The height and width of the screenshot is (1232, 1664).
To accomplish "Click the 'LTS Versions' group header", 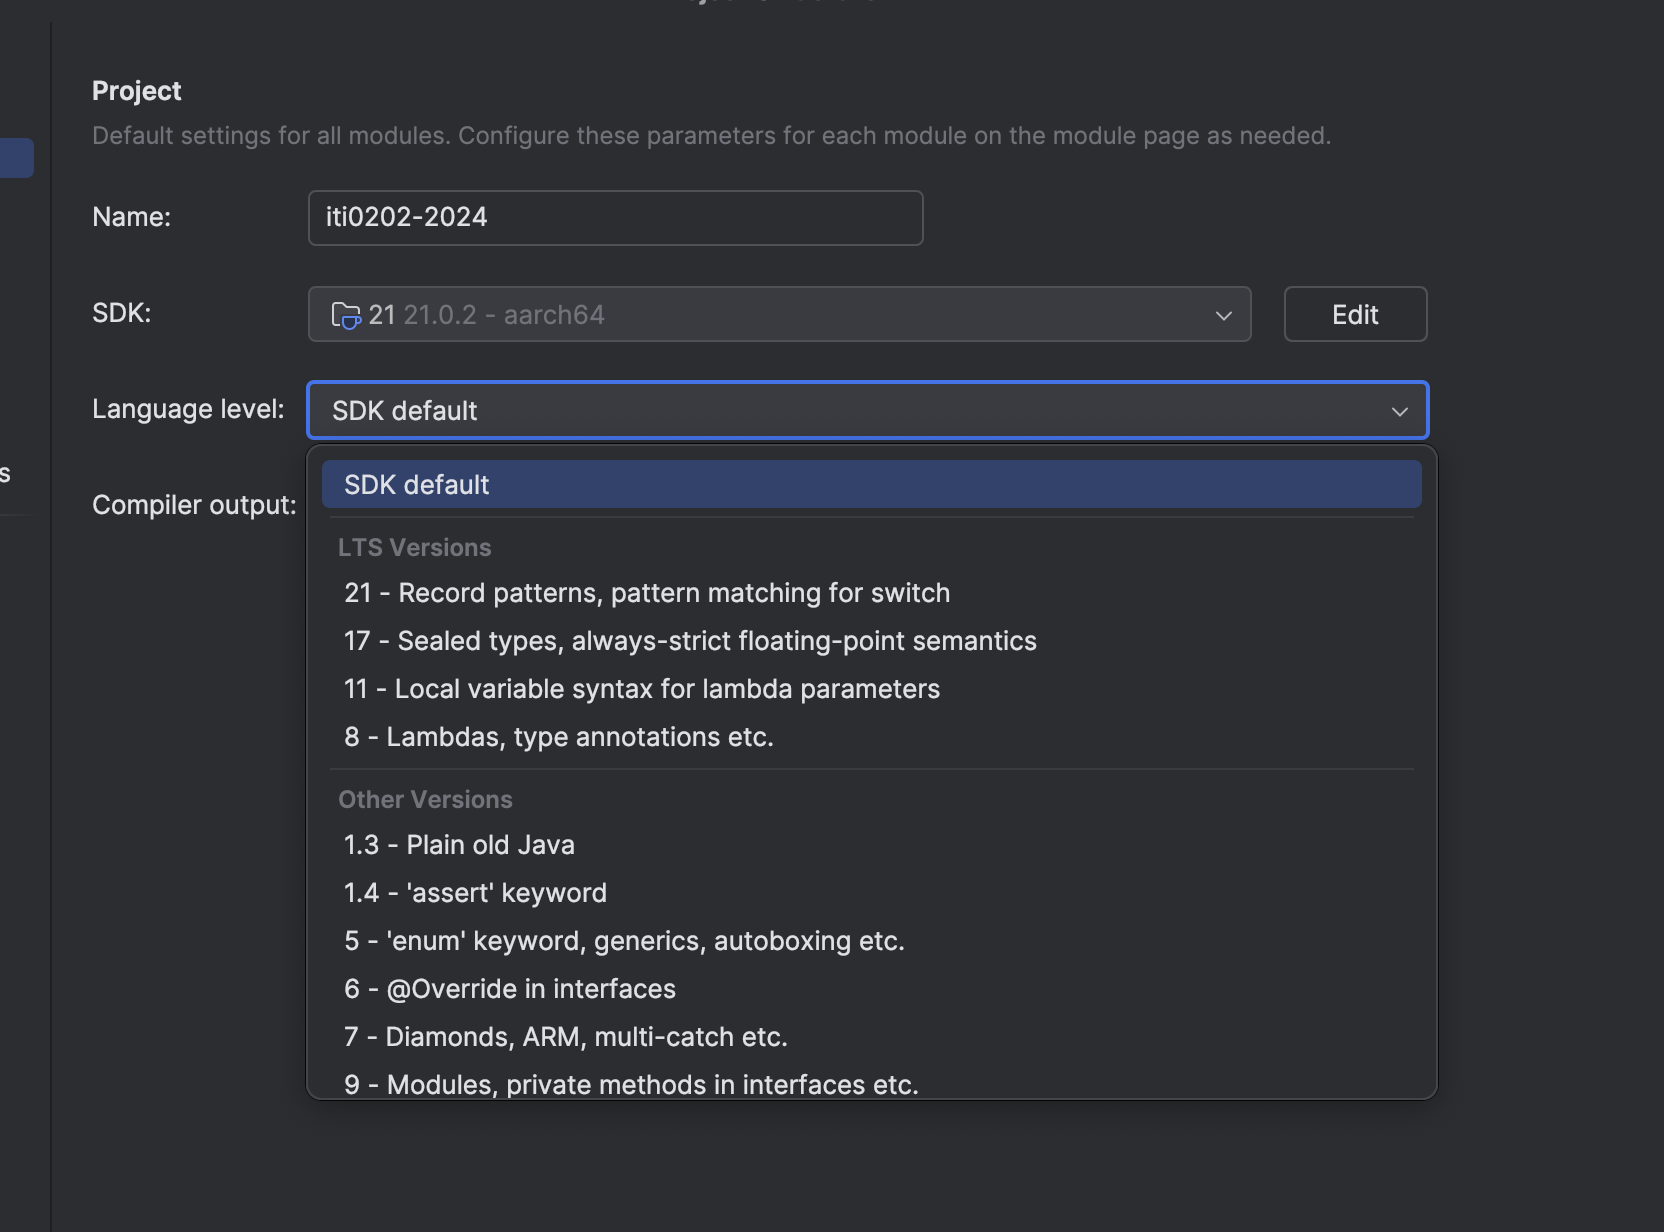I will point(414,548).
